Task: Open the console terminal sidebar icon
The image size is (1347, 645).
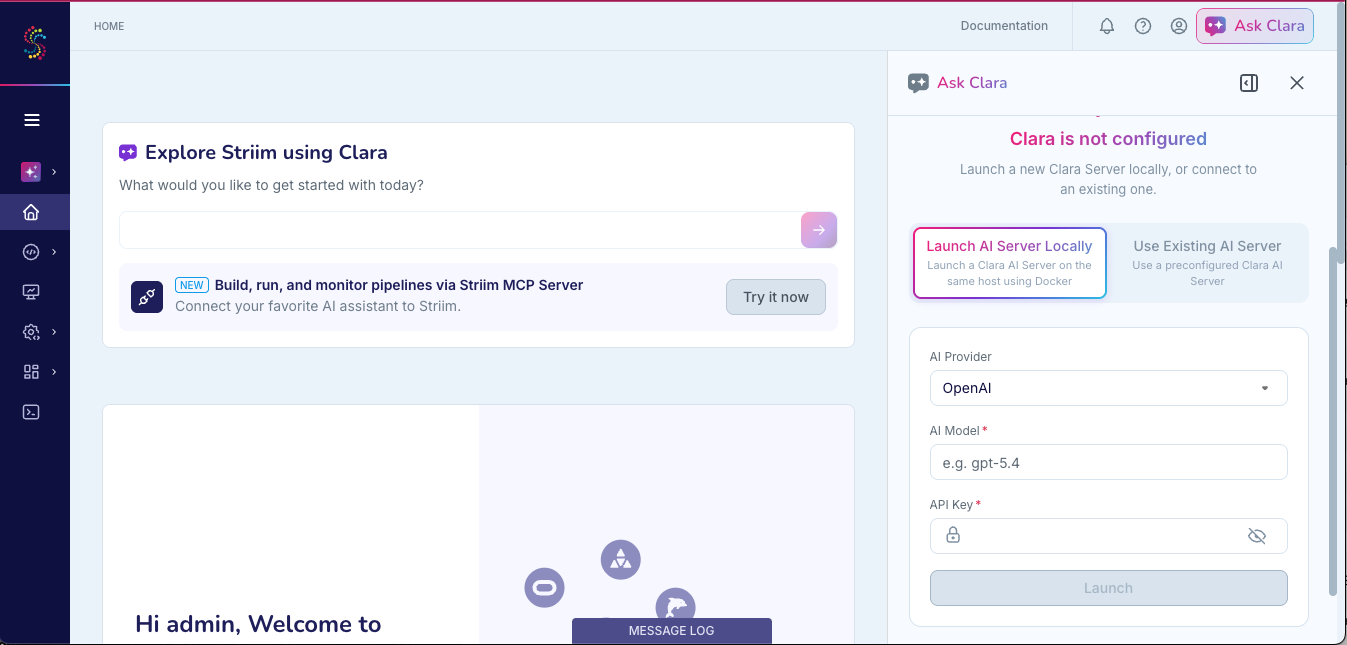Action: pyautogui.click(x=31, y=412)
